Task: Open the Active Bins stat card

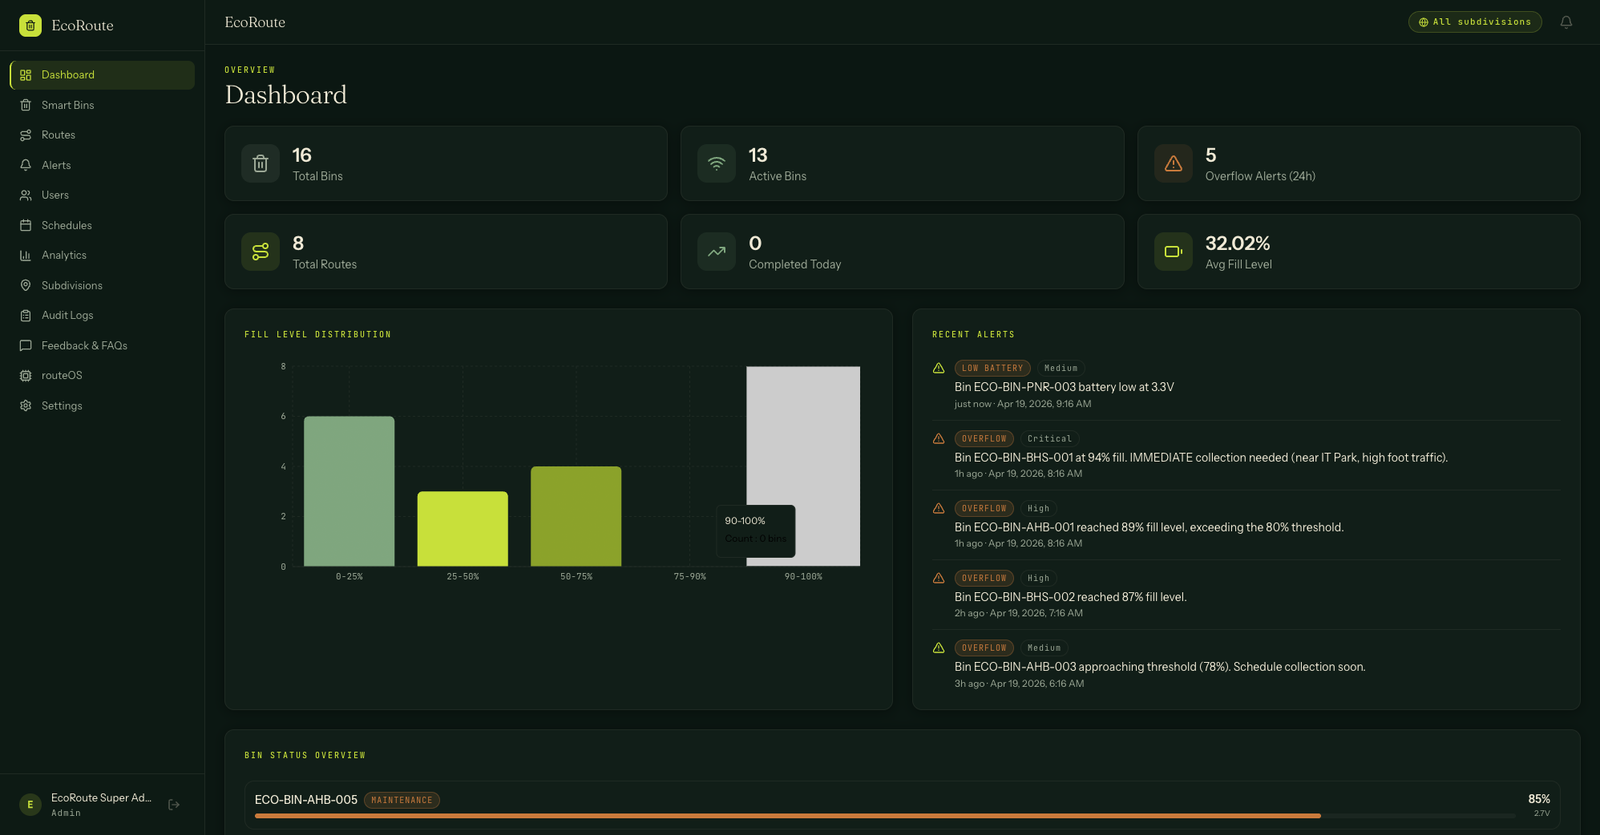Action: click(x=902, y=163)
